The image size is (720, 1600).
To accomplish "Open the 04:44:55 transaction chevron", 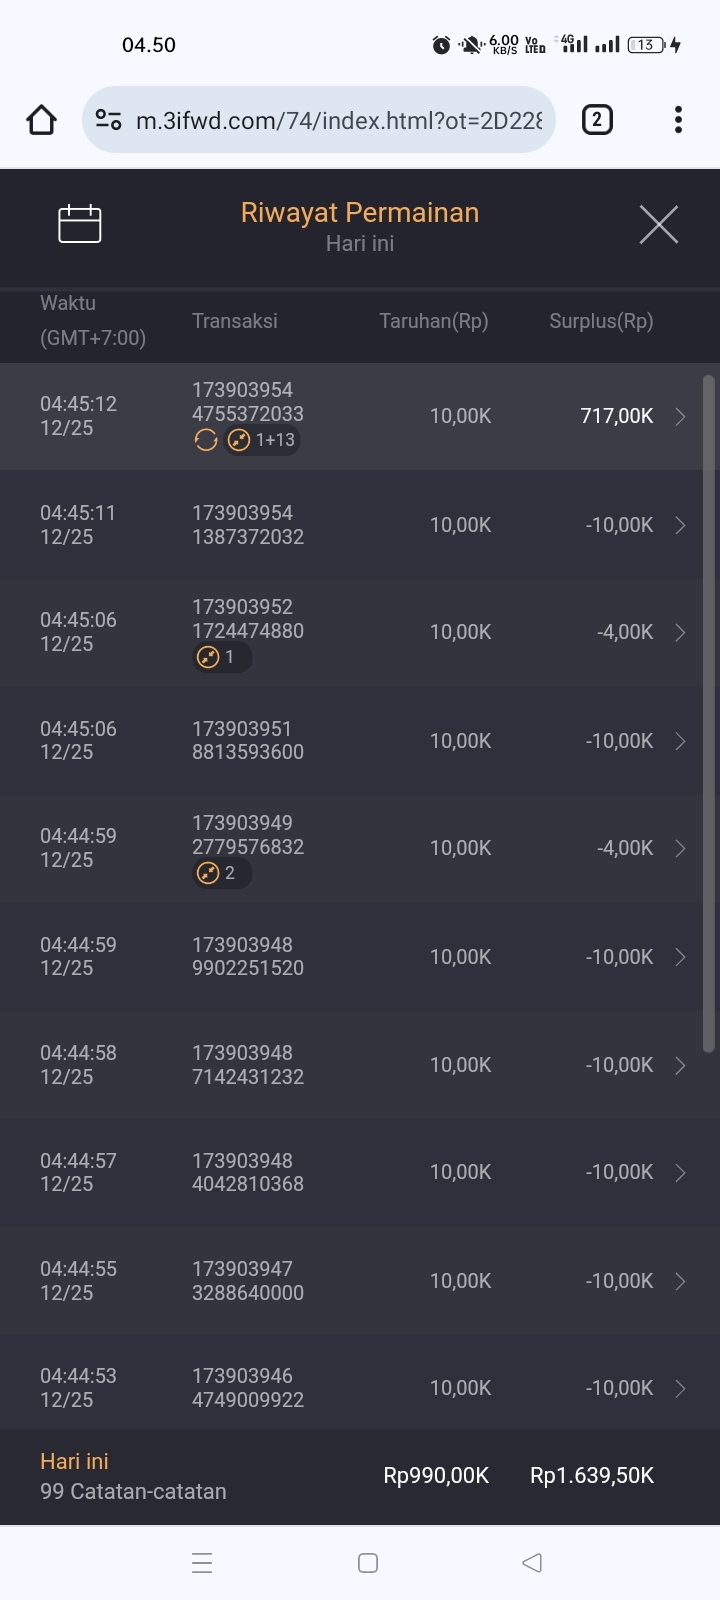I will (x=680, y=1281).
